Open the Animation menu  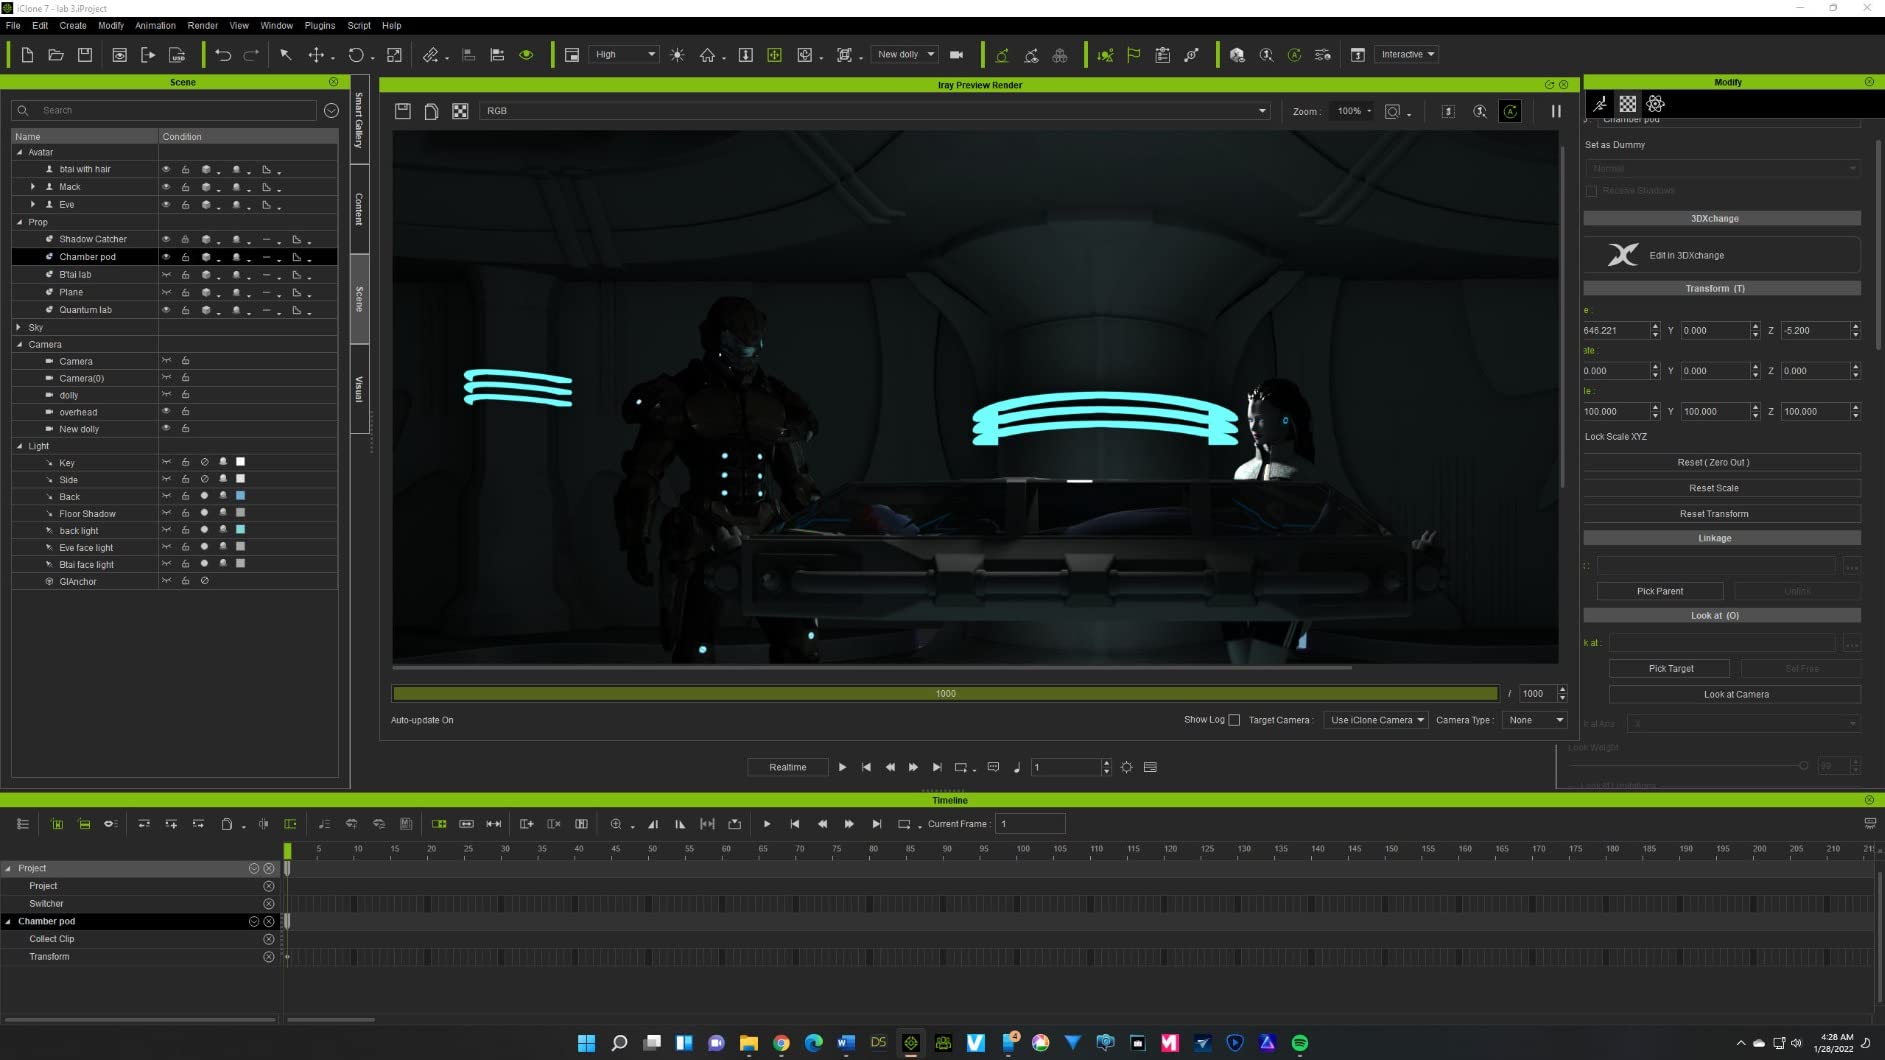pos(155,26)
